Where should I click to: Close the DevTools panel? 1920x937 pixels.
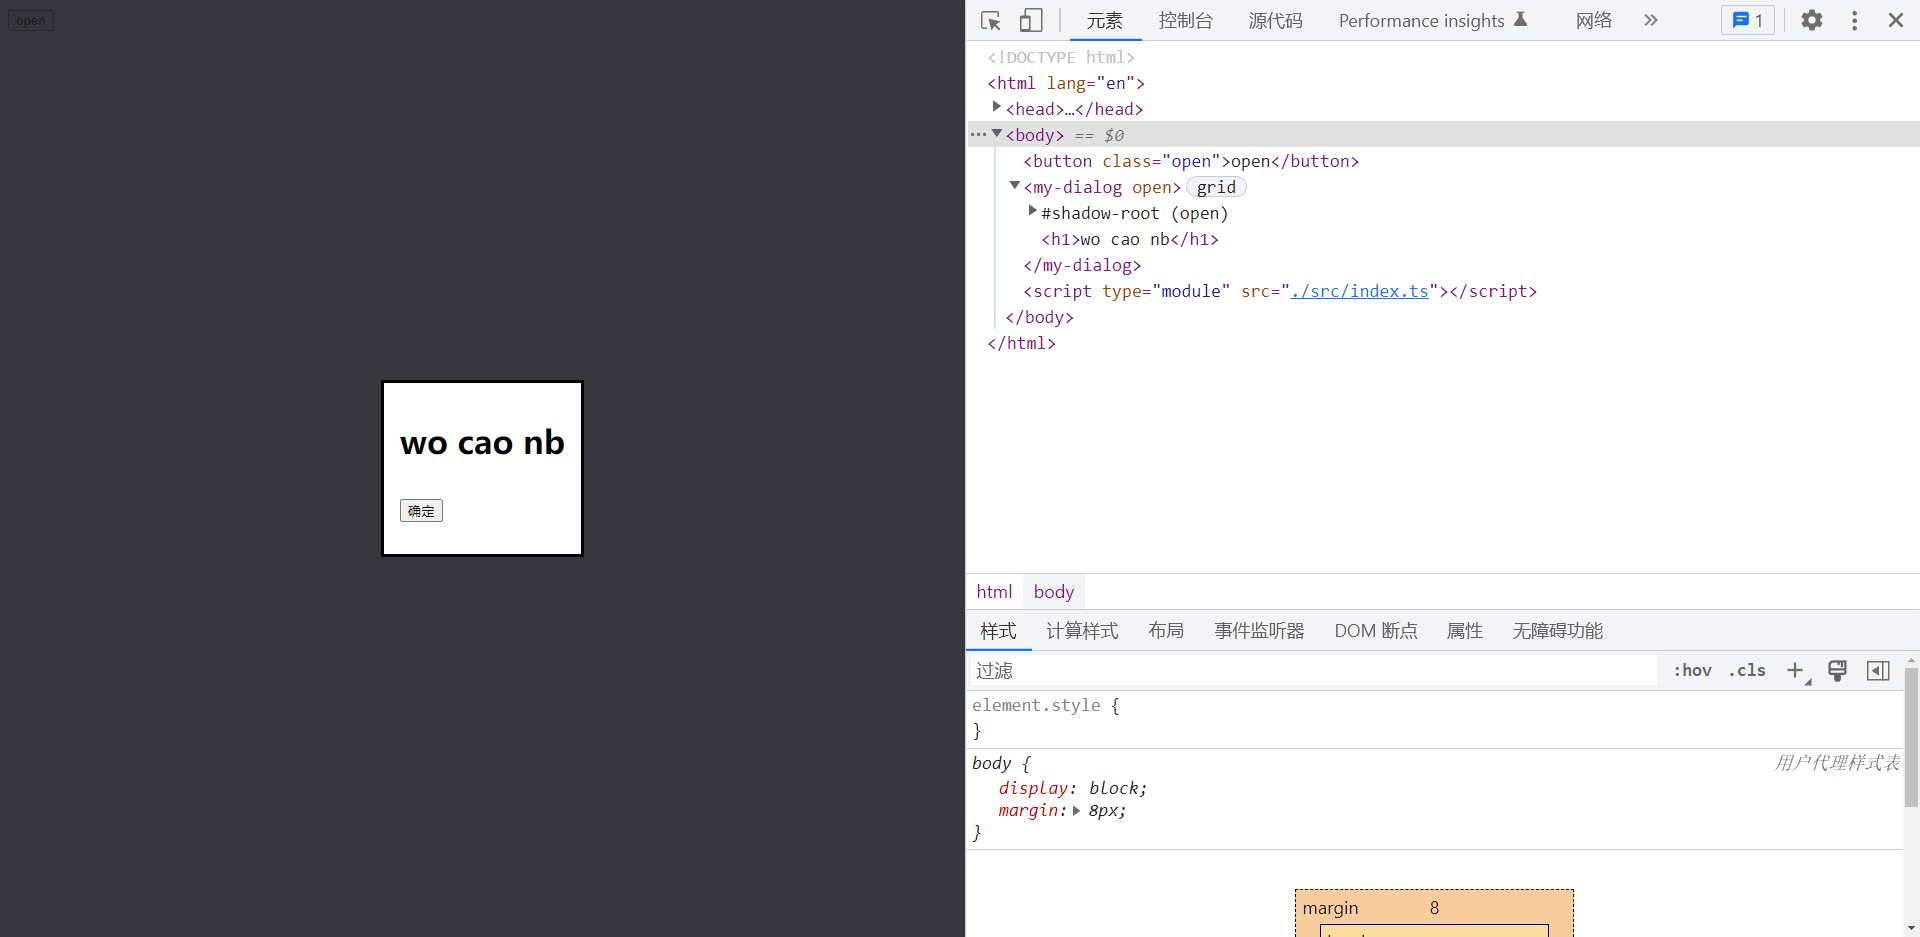(1896, 20)
